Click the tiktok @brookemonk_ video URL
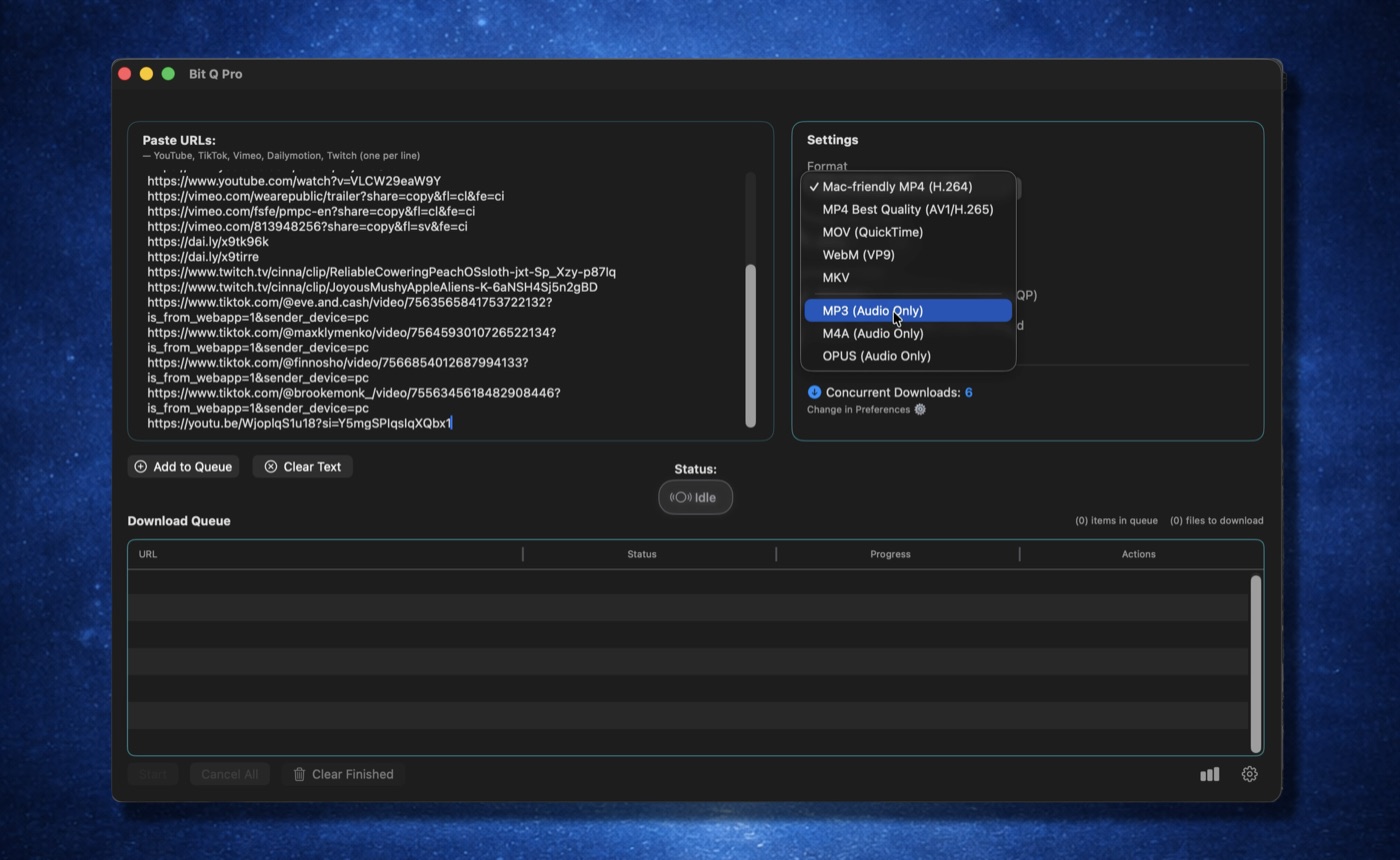The image size is (1400, 860). point(353,400)
